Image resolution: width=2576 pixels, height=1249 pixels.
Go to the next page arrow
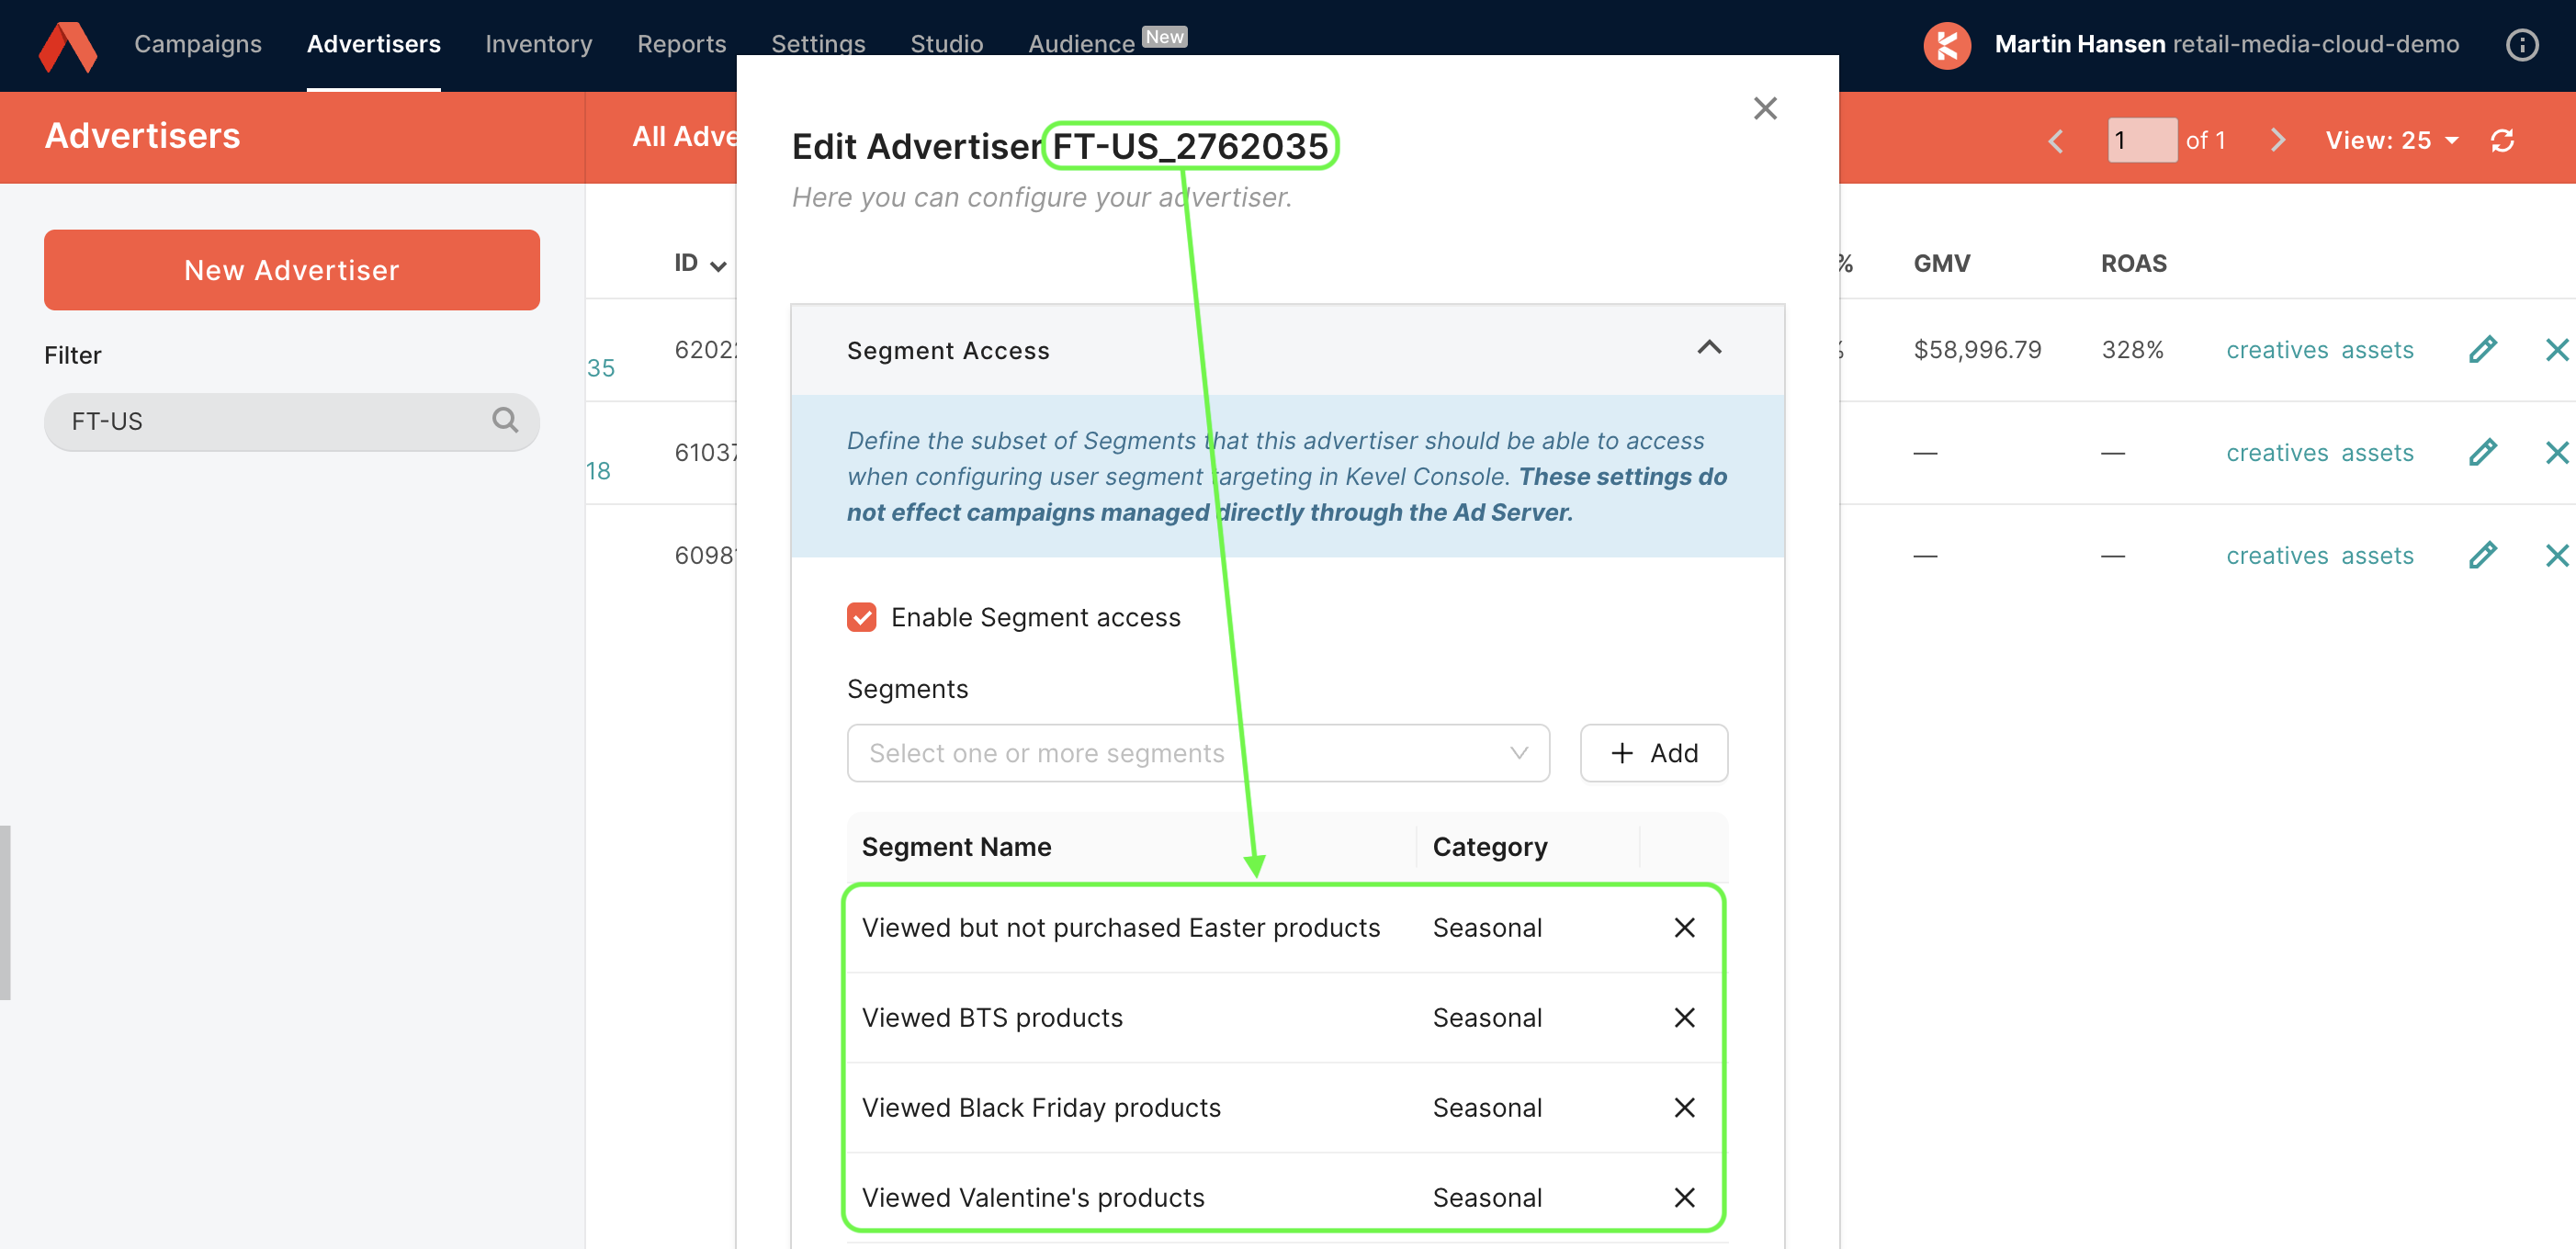pyautogui.click(x=2278, y=140)
